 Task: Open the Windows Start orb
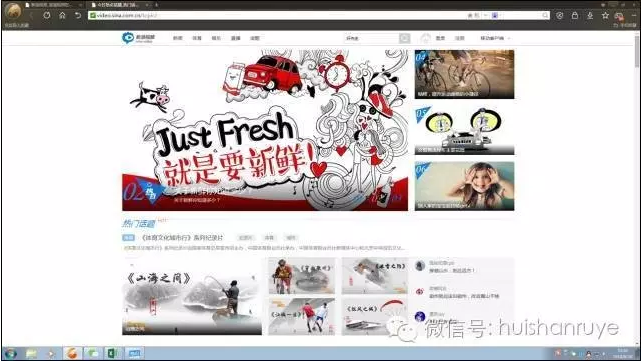pos(11,353)
